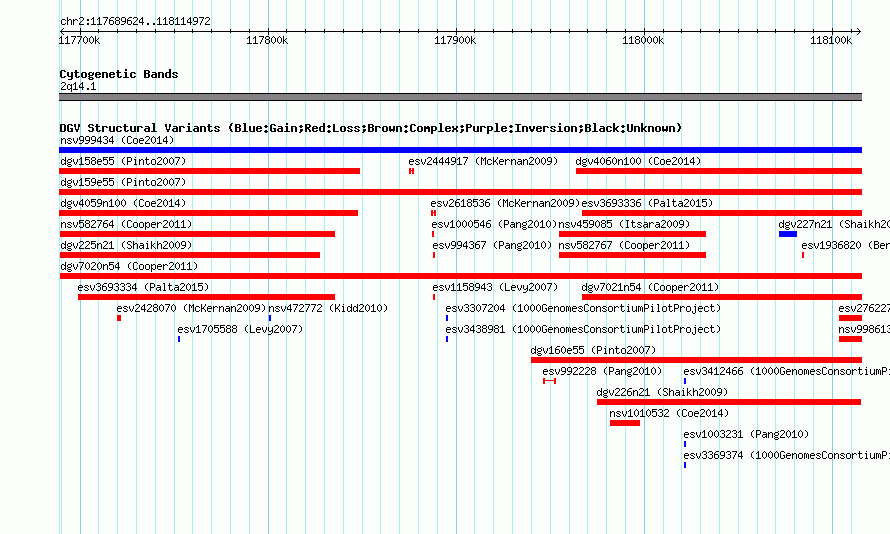Click the esv2428070 (McKernan2009) label
890x534 pixels.
191,308
